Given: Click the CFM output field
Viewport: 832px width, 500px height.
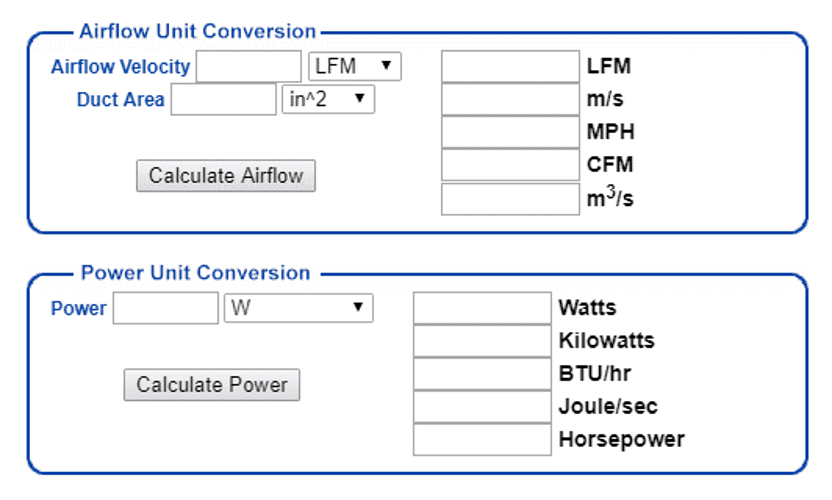Looking at the screenshot, I should (510, 165).
